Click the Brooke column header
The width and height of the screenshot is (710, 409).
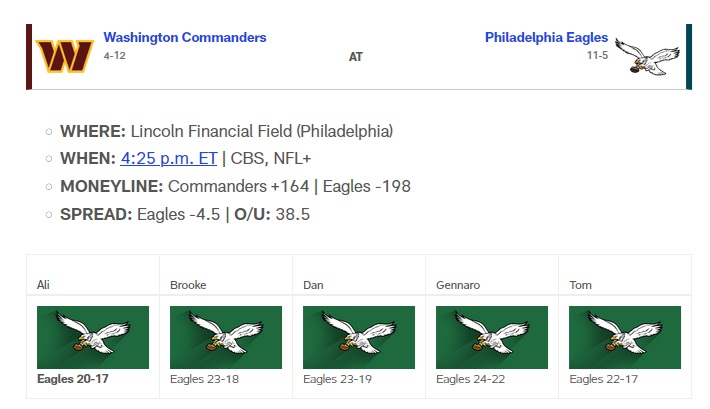coord(188,285)
